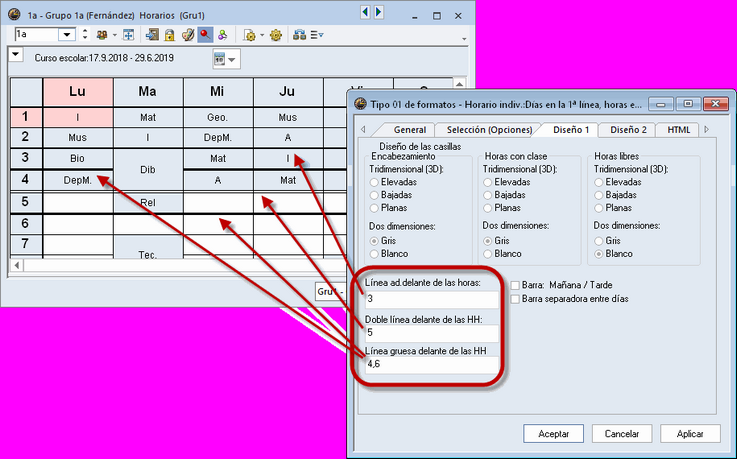Click the groups people icon in toolbar
Screen dimensions: 737x459
102,35
